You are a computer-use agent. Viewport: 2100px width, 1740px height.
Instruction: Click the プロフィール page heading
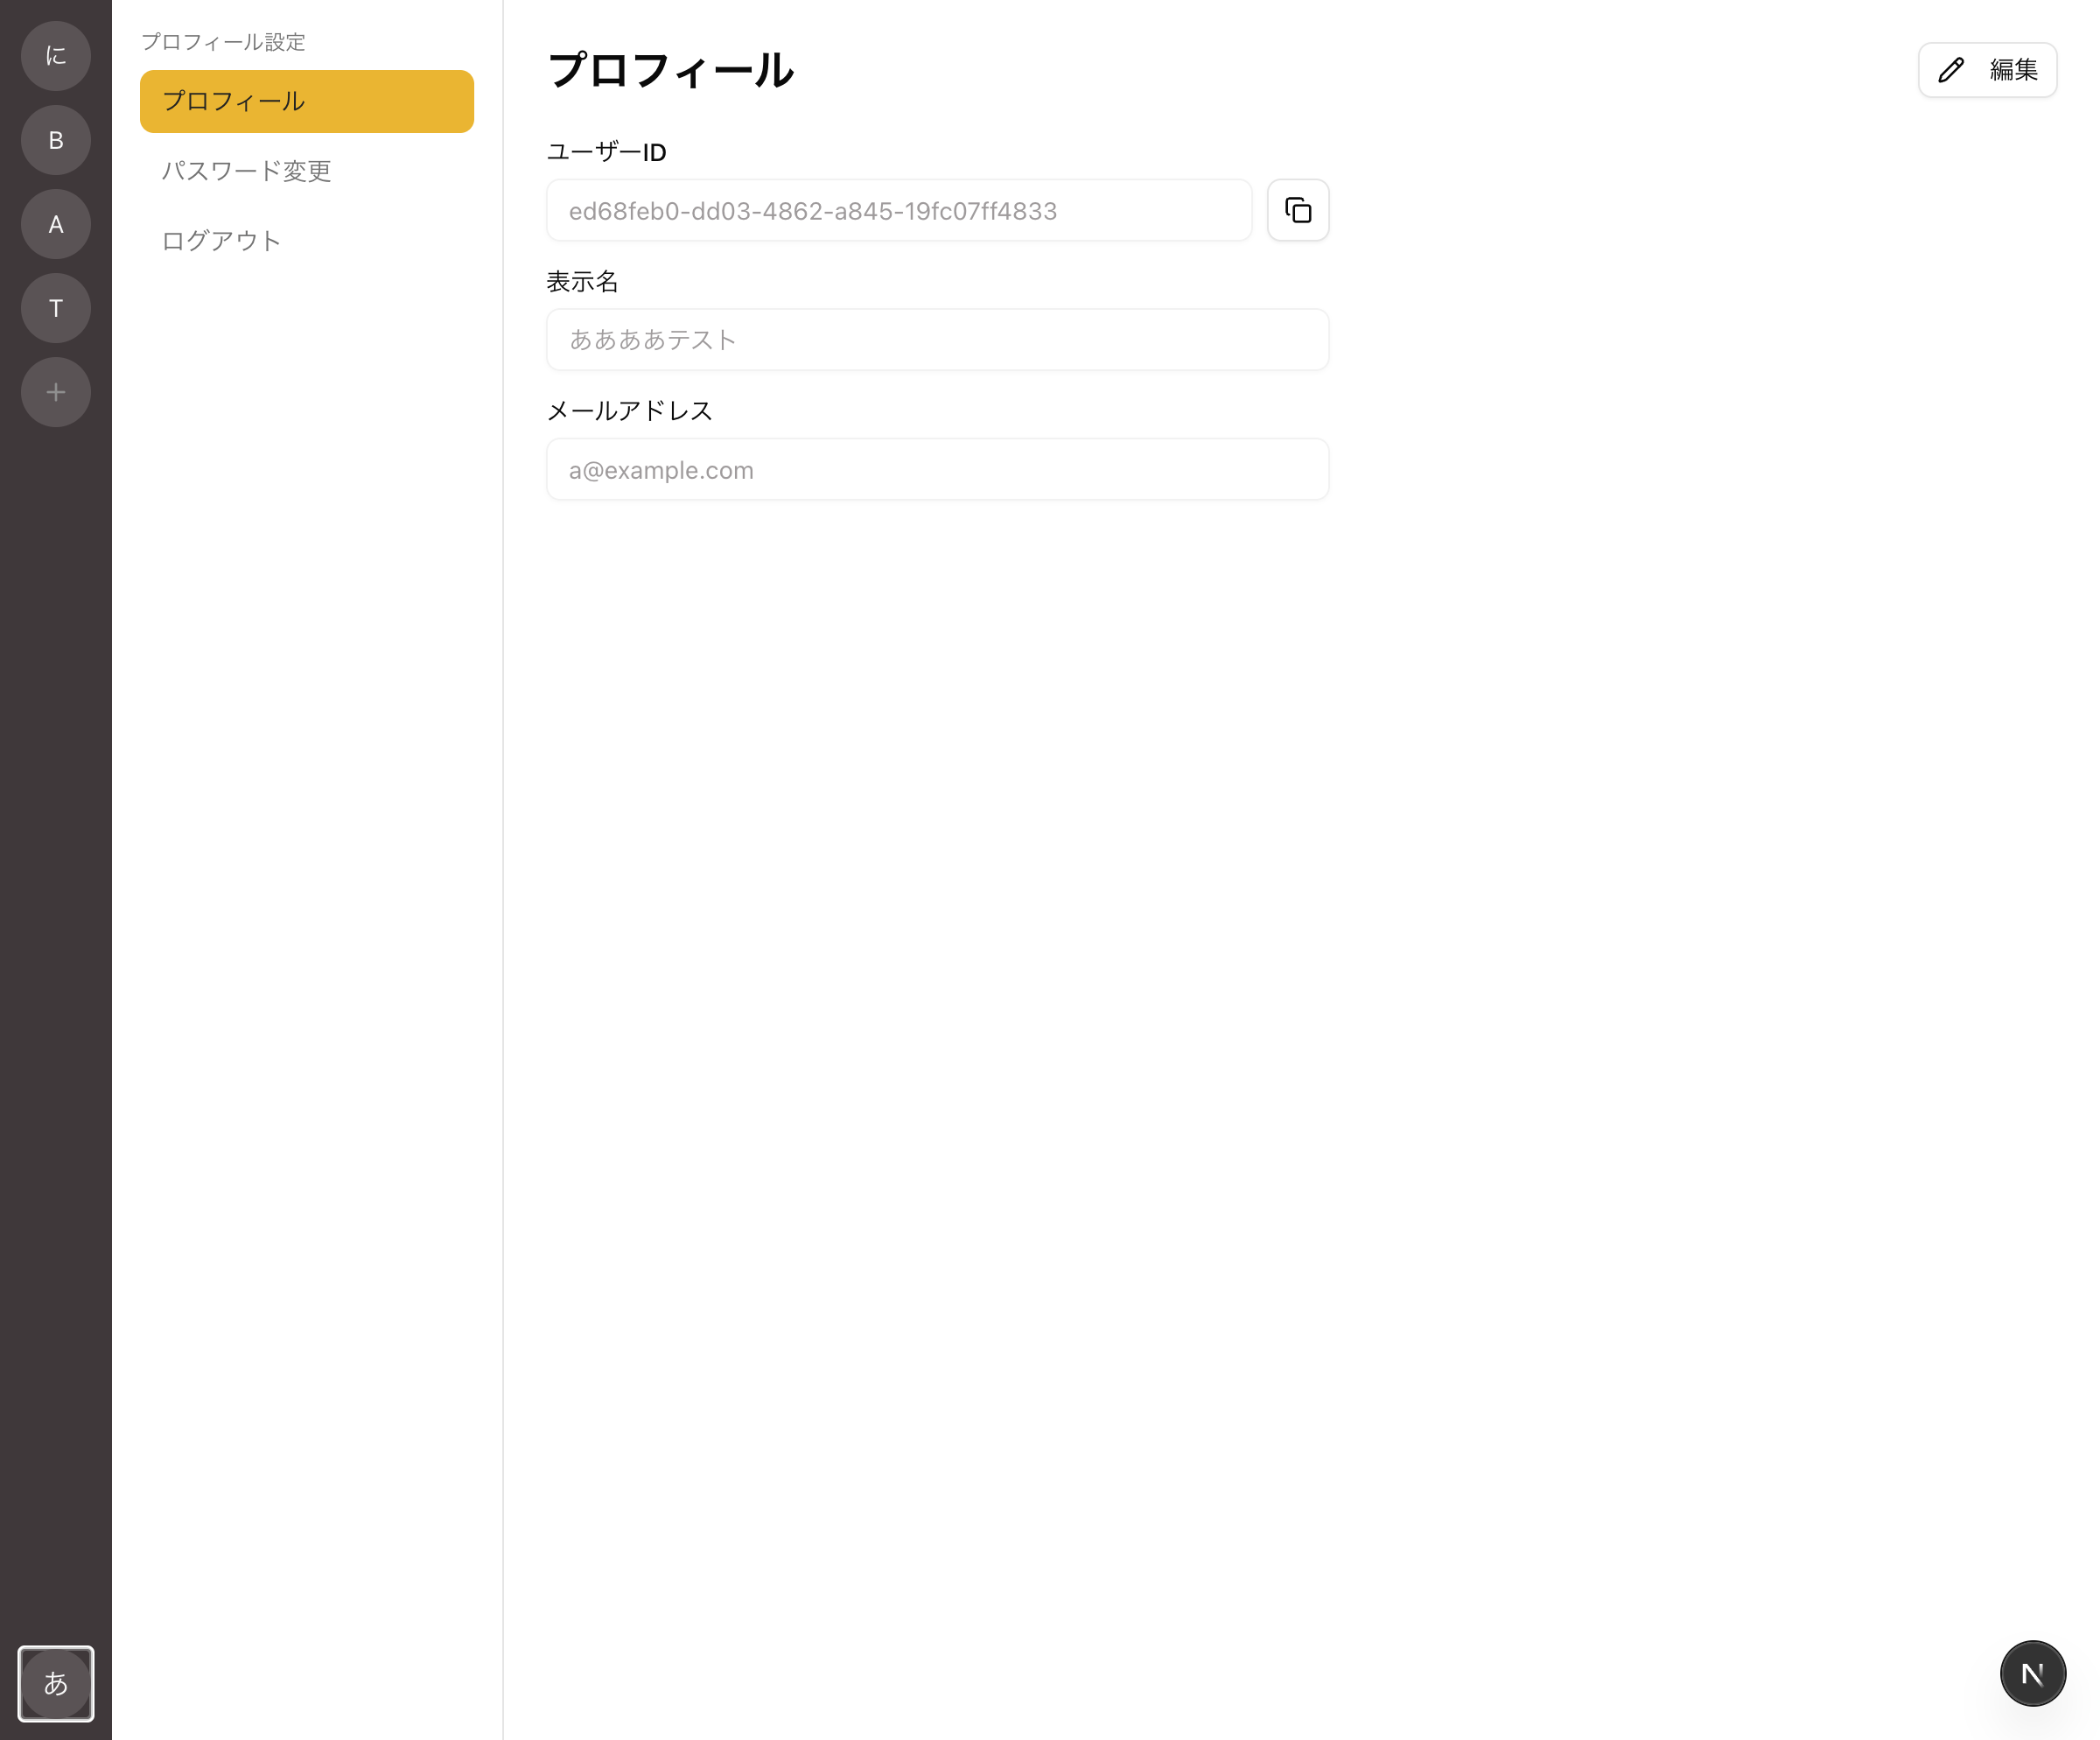point(671,71)
